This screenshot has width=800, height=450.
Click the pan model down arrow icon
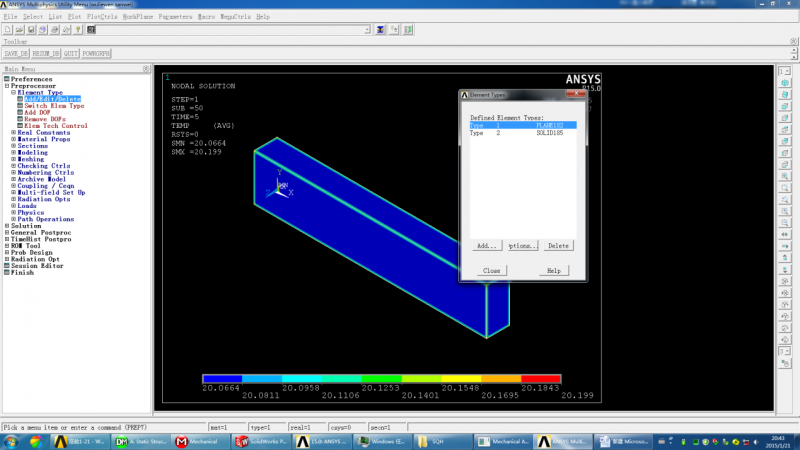coord(785,270)
